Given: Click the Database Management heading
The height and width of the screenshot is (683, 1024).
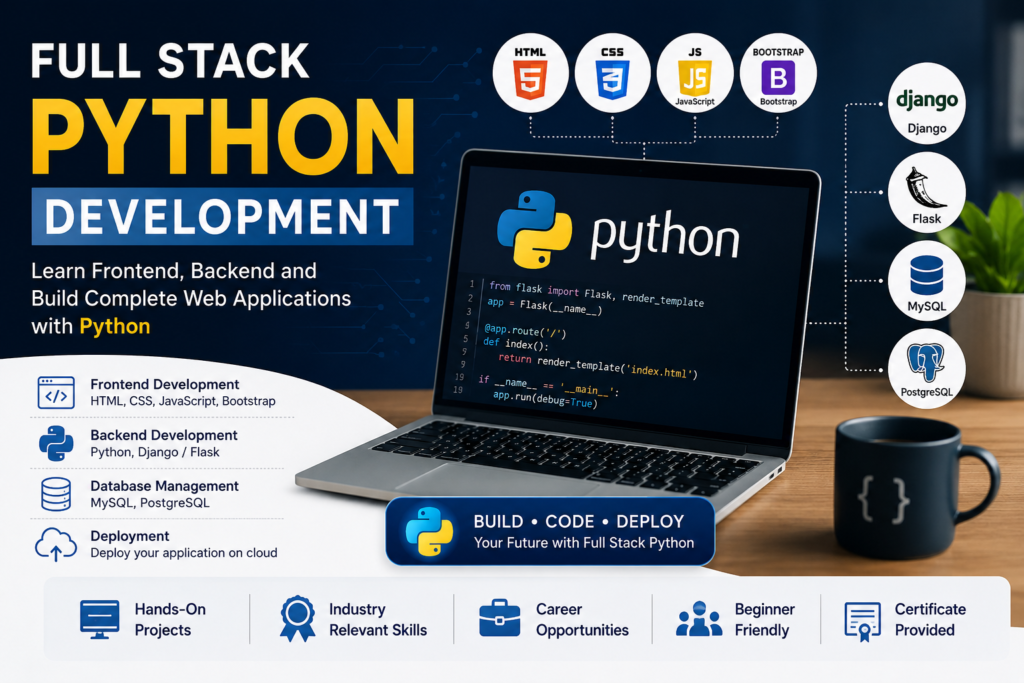Looking at the screenshot, I should tap(165, 486).
